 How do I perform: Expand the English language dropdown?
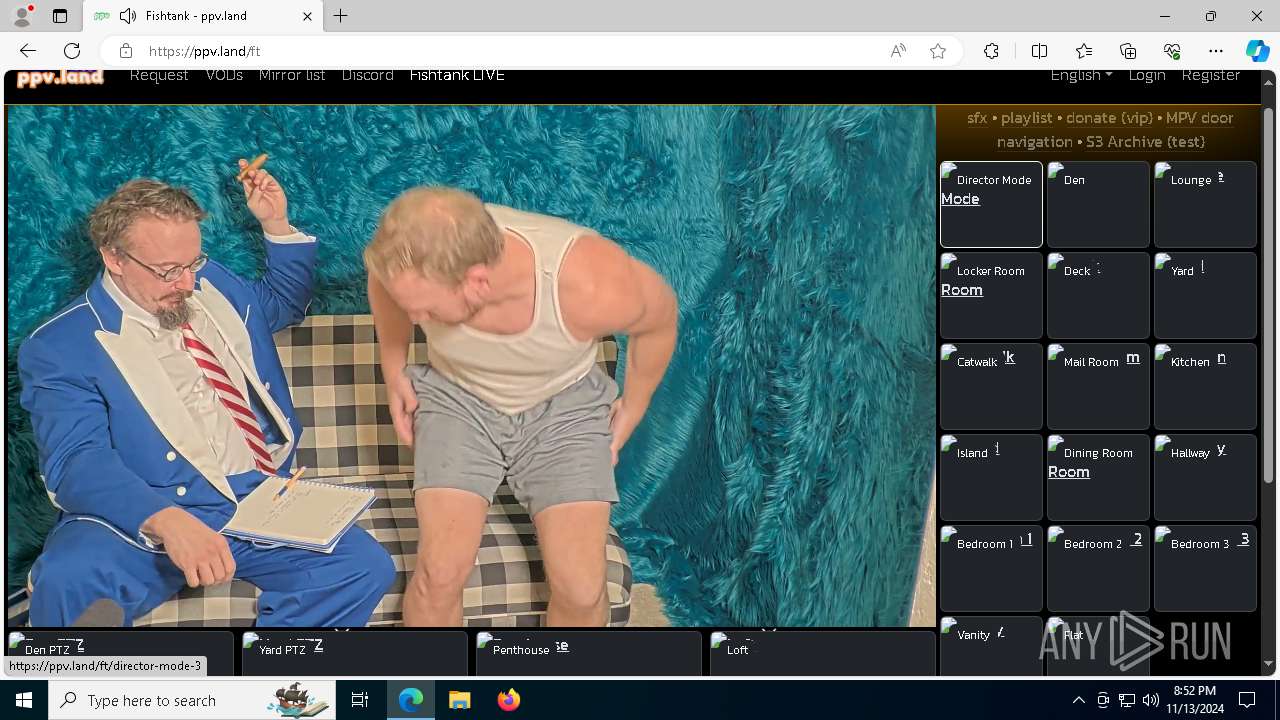1081,76
